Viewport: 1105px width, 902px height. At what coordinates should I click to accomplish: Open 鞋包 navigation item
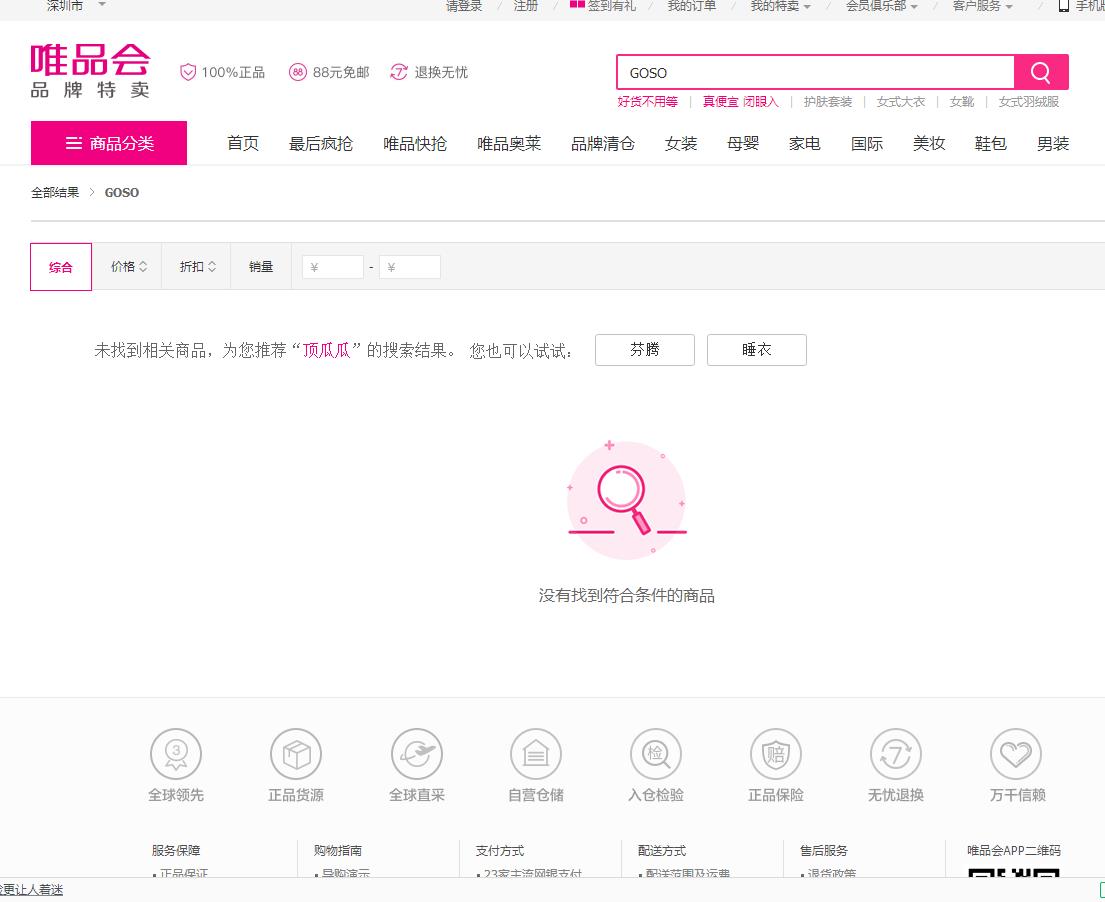tap(991, 144)
